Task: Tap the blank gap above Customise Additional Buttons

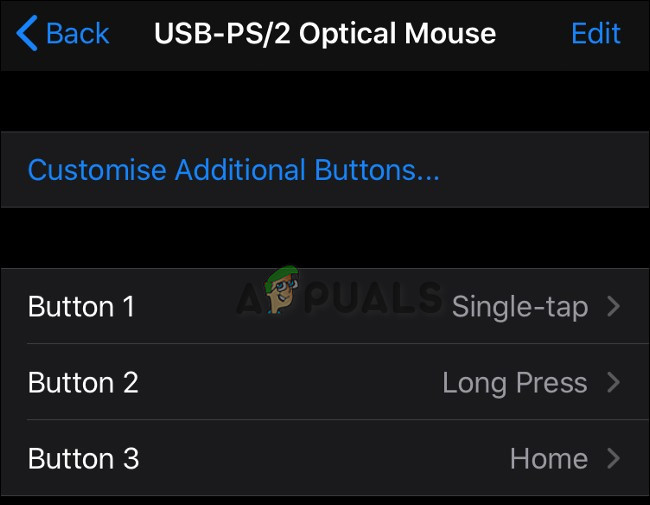Action: [x=325, y=100]
